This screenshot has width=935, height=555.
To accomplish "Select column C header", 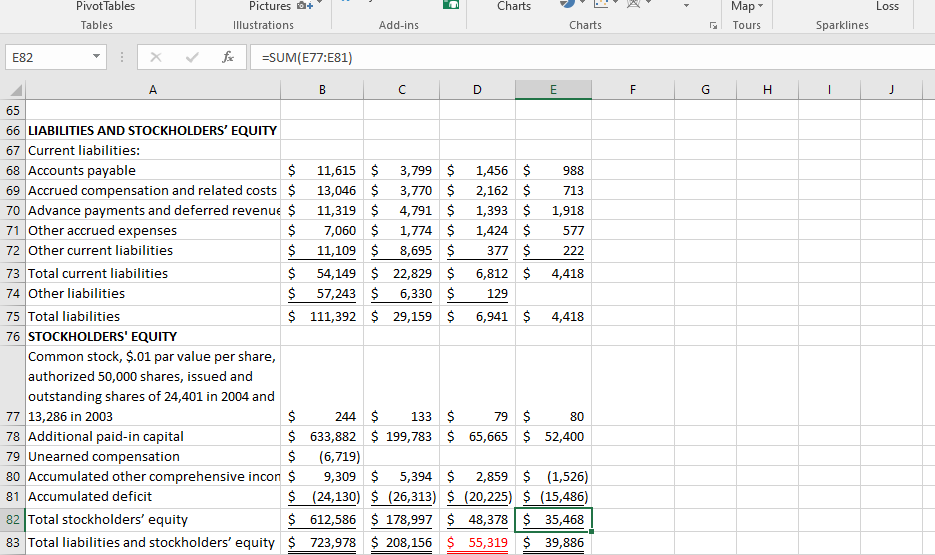I will (402, 89).
